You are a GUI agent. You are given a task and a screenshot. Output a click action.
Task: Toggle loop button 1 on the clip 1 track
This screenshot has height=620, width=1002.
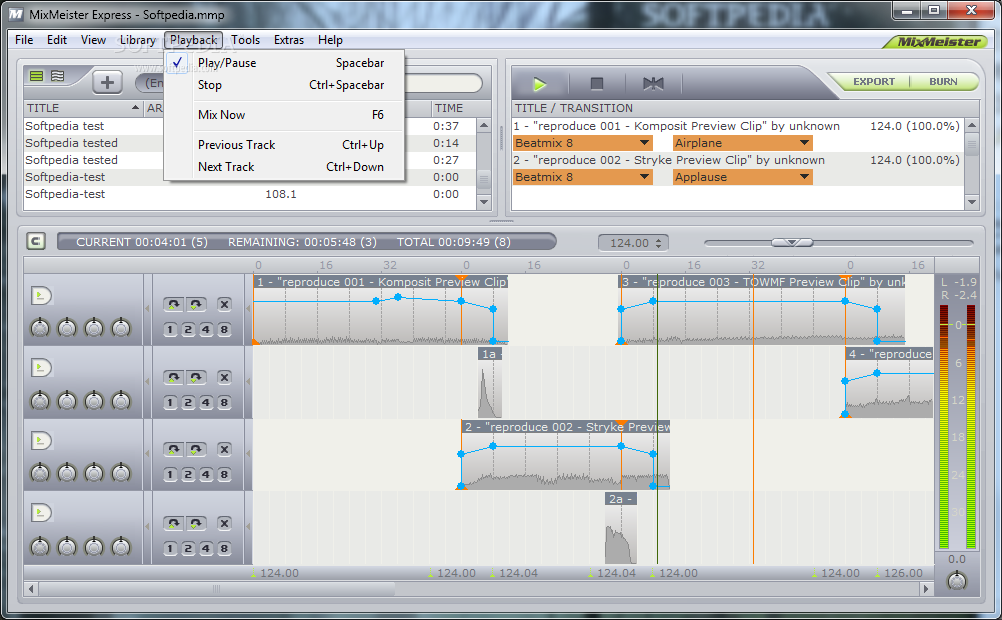pyautogui.click(x=170, y=330)
